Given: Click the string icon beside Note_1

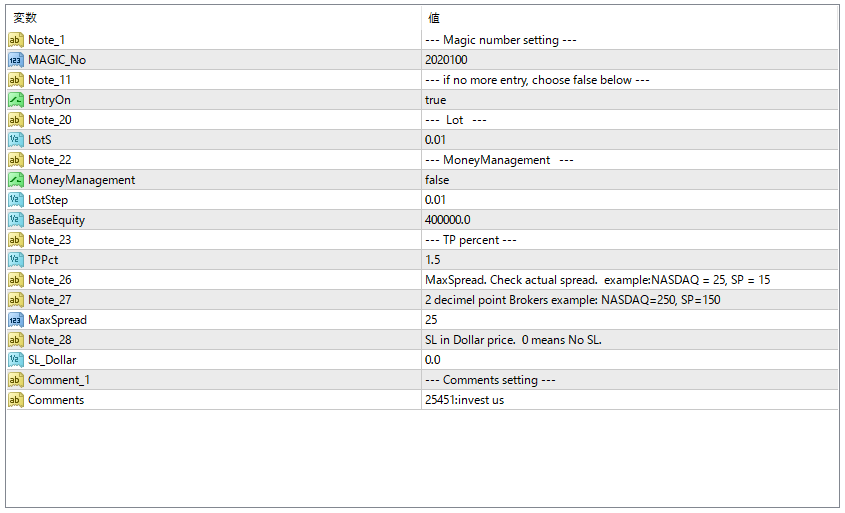Looking at the screenshot, I should pyautogui.click(x=16, y=40).
